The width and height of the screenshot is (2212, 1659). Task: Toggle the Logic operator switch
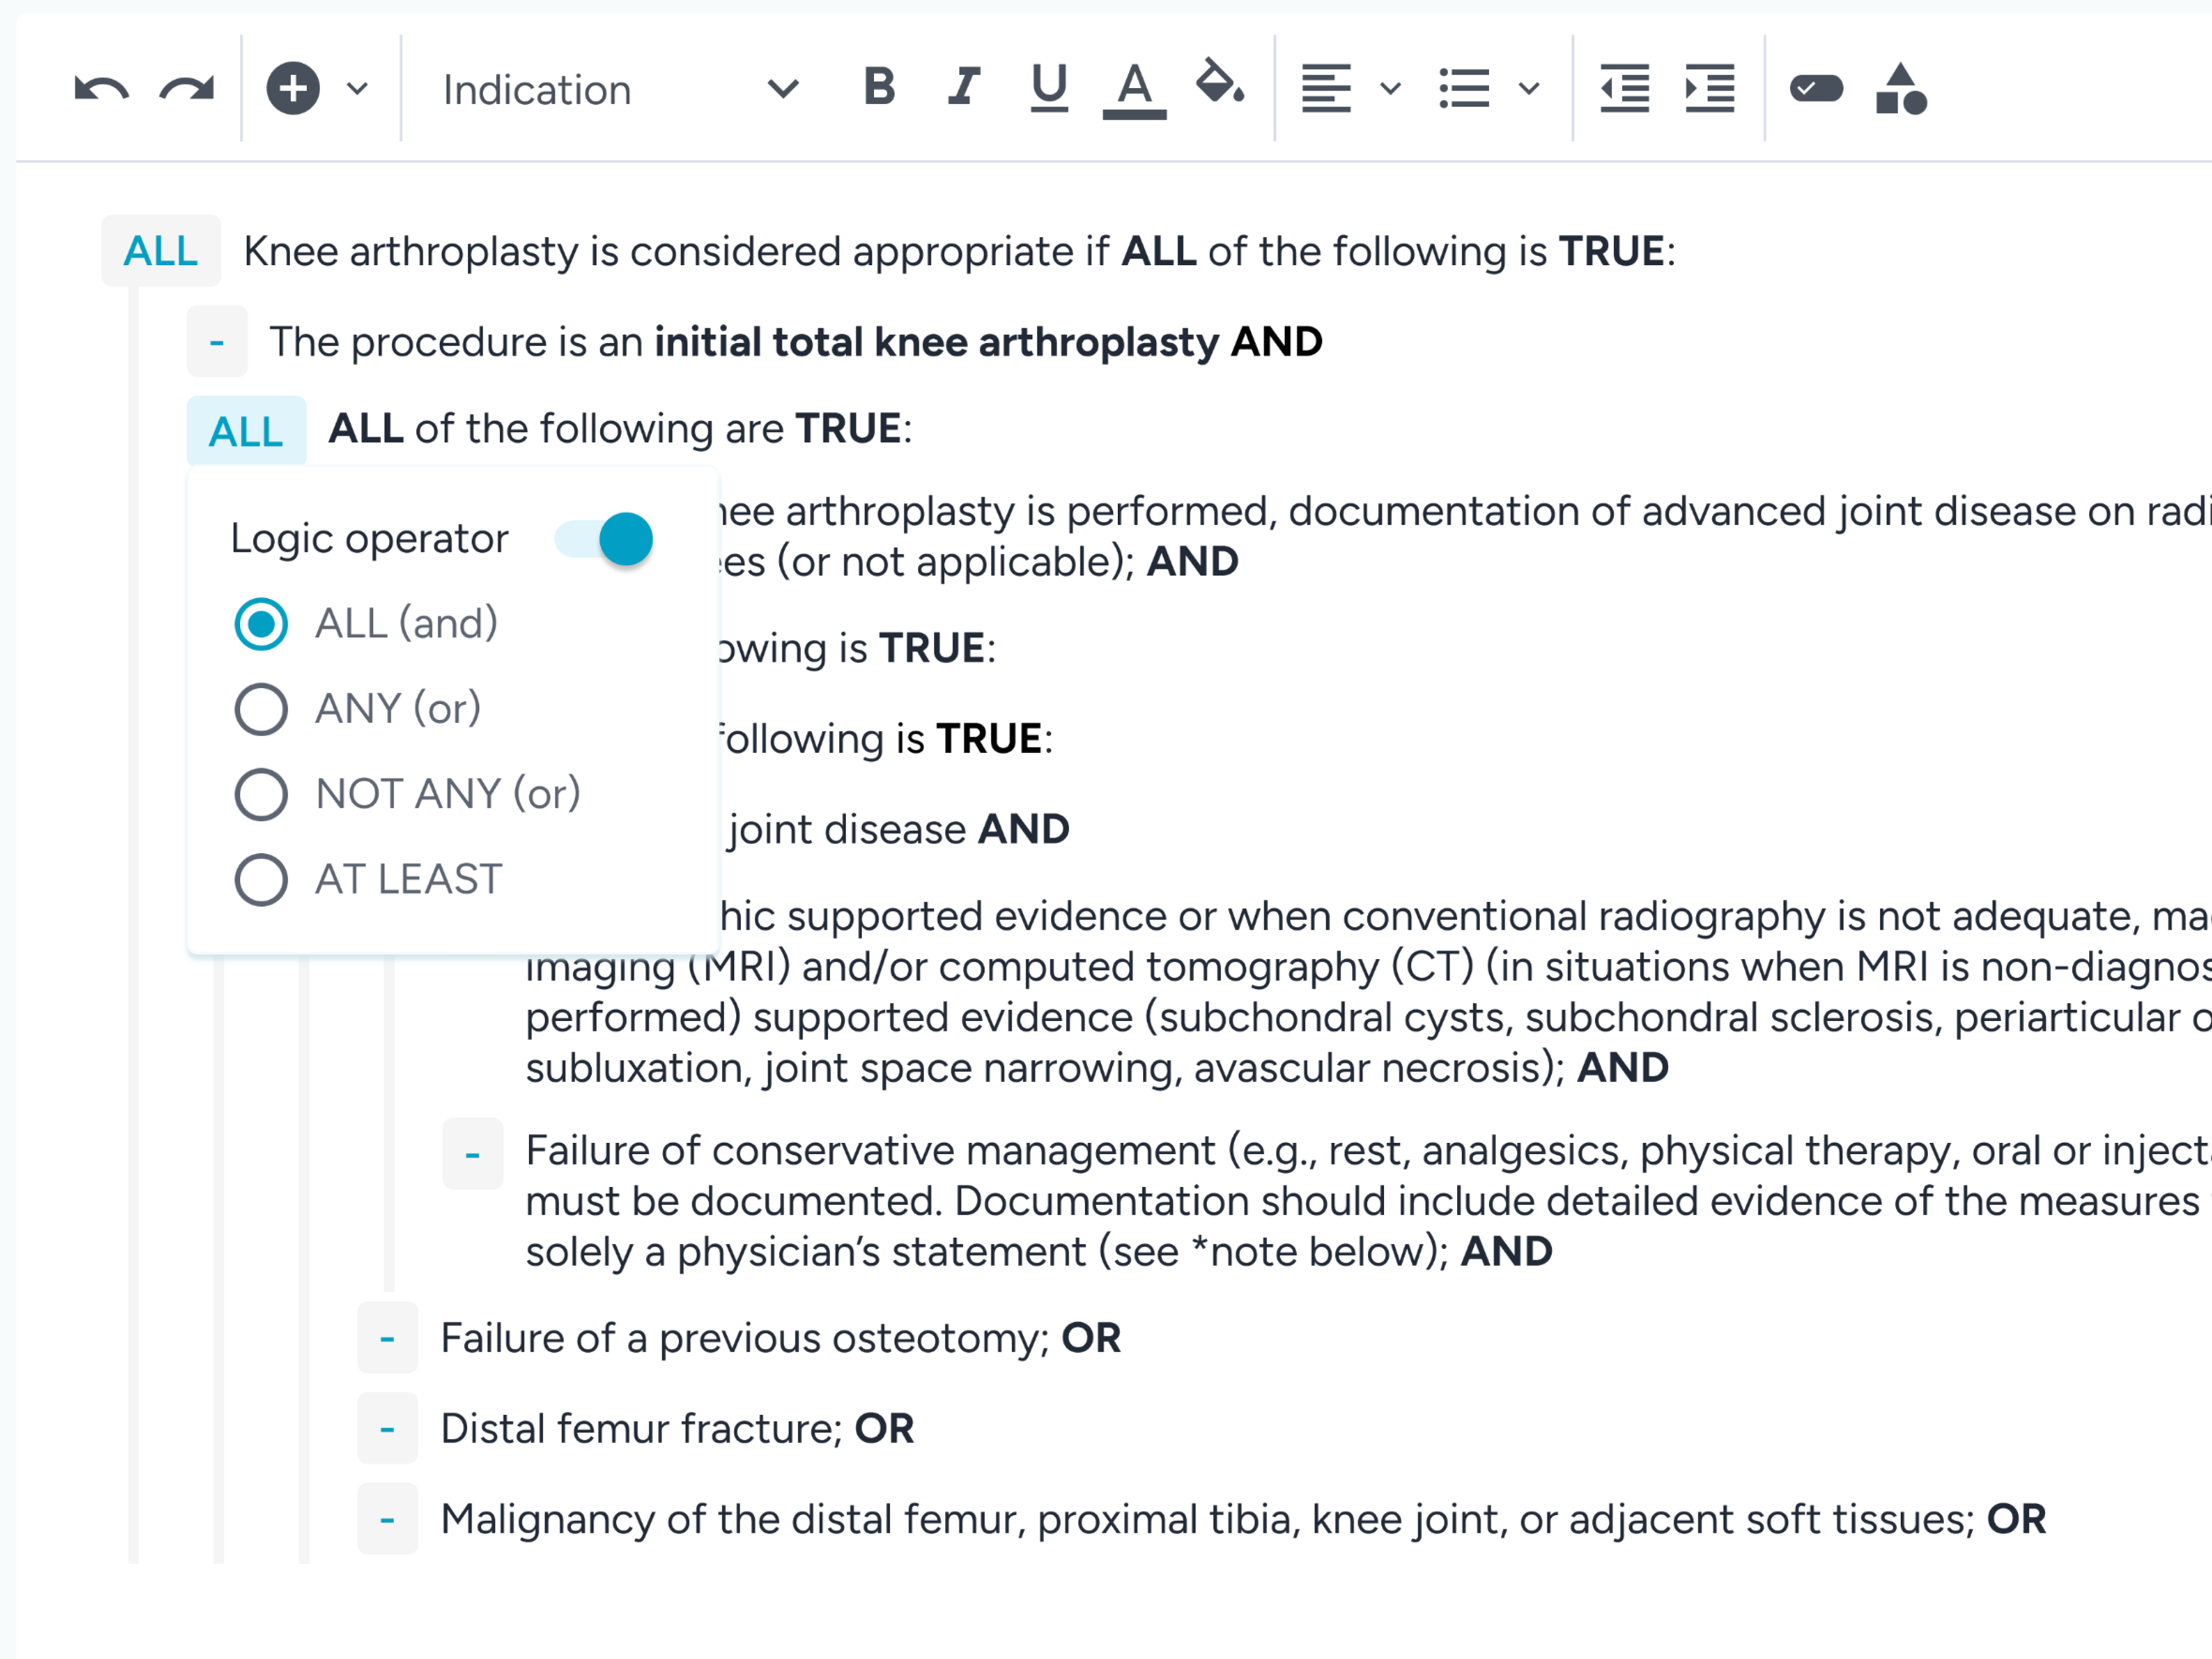(x=605, y=539)
